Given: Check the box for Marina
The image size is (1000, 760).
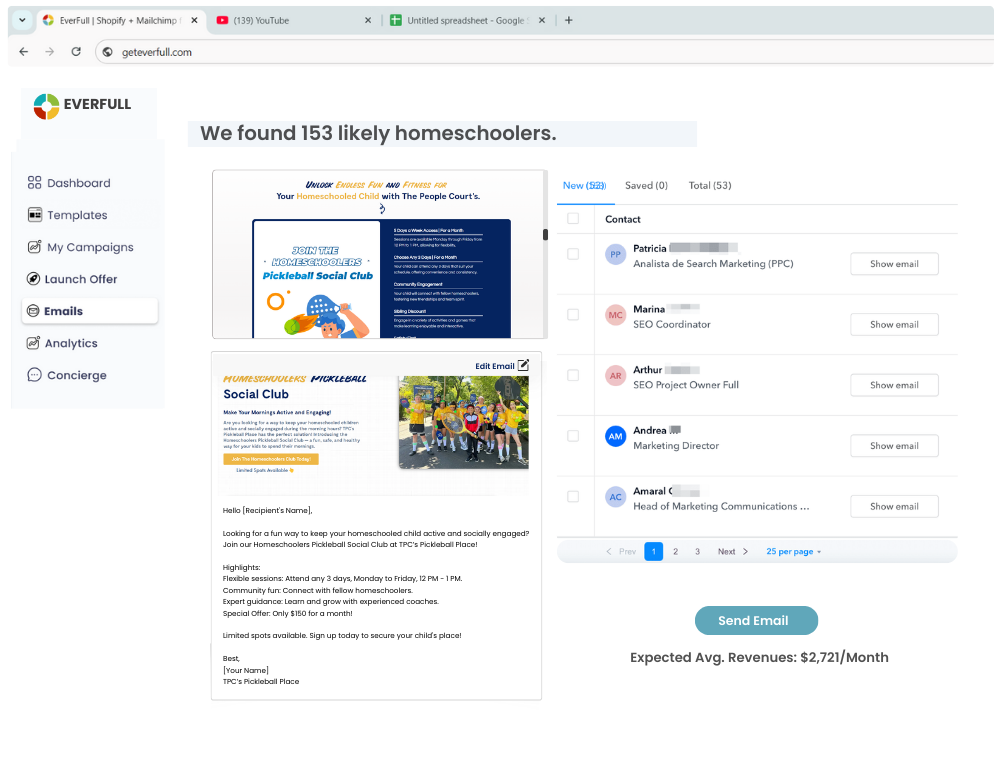Looking at the screenshot, I should [573, 314].
